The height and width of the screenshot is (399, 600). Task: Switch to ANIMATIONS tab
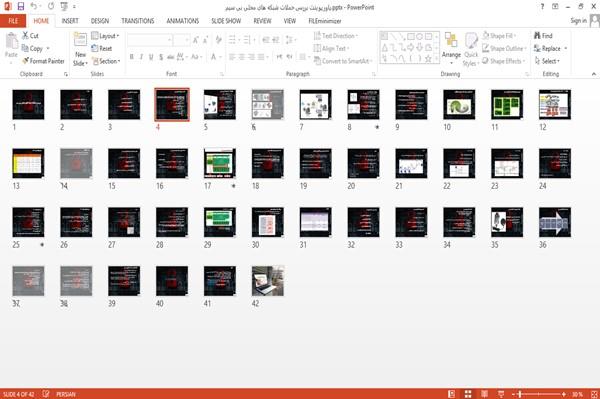[x=183, y=21]
